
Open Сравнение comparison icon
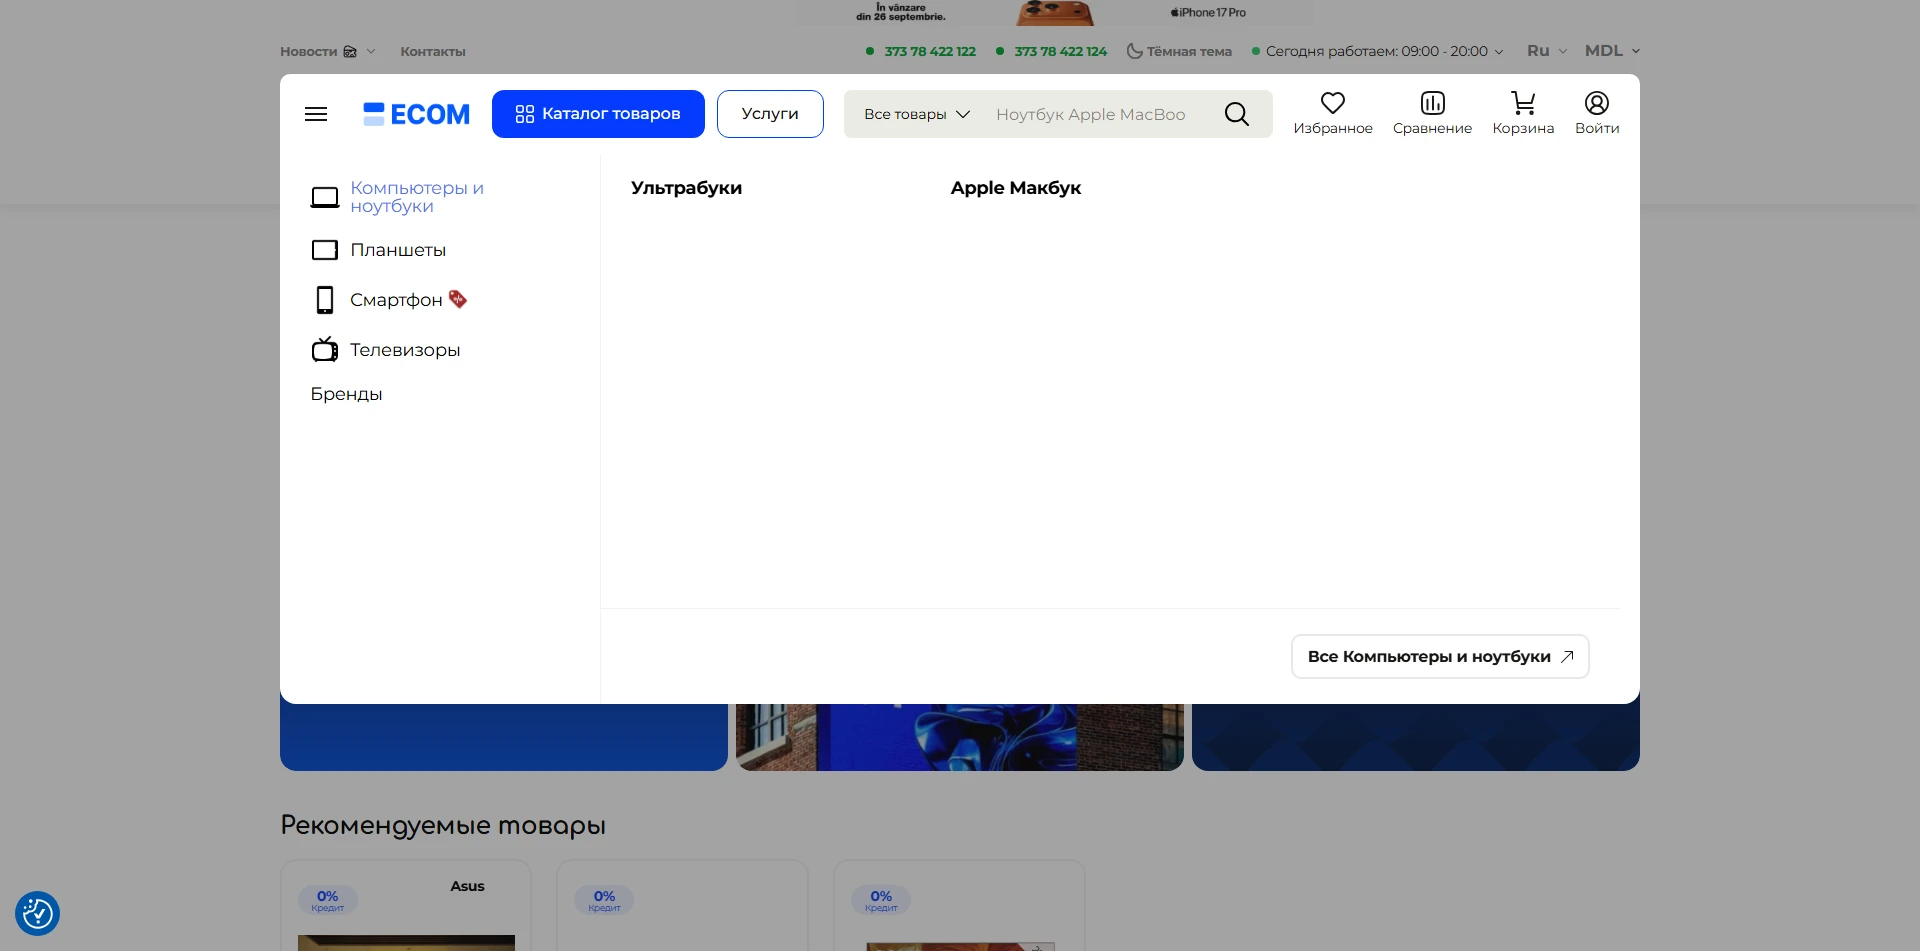click(1433, 103)
